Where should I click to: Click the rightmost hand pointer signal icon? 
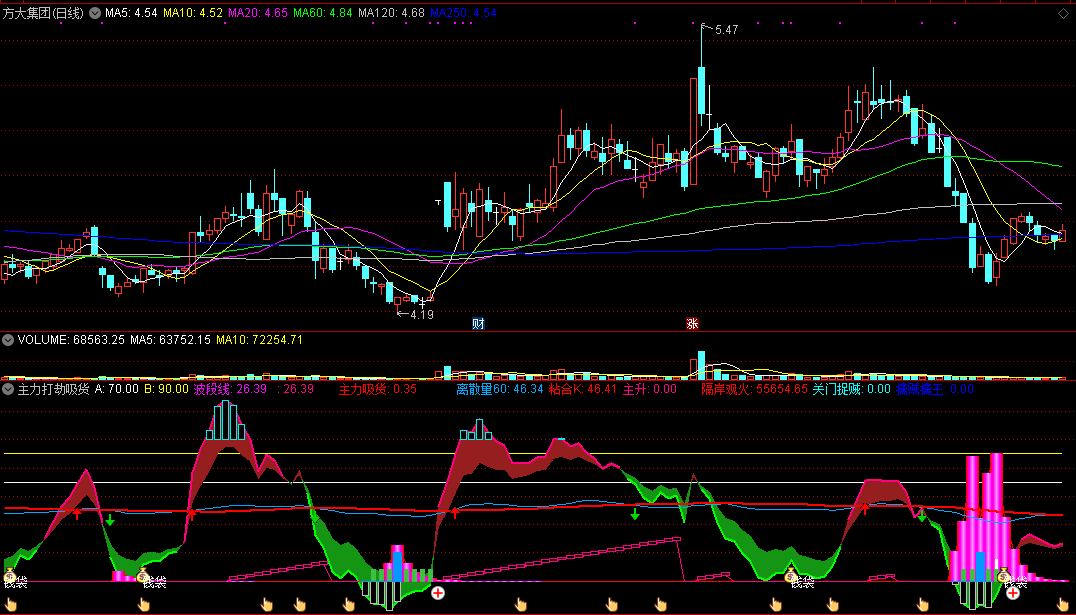click(x=1063, y=605)
